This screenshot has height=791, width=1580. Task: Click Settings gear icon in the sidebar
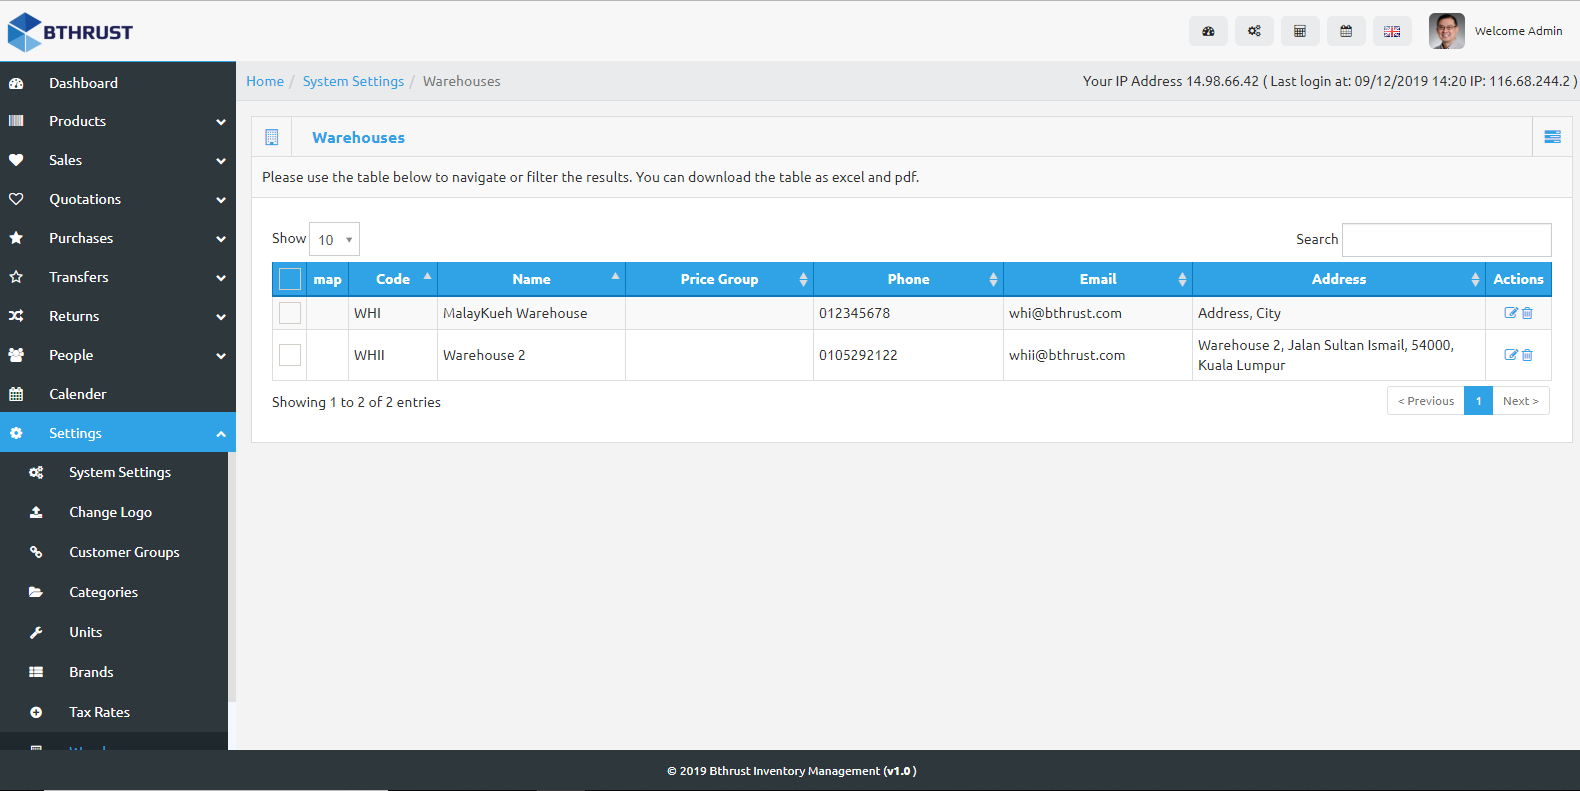pos(16,433)
